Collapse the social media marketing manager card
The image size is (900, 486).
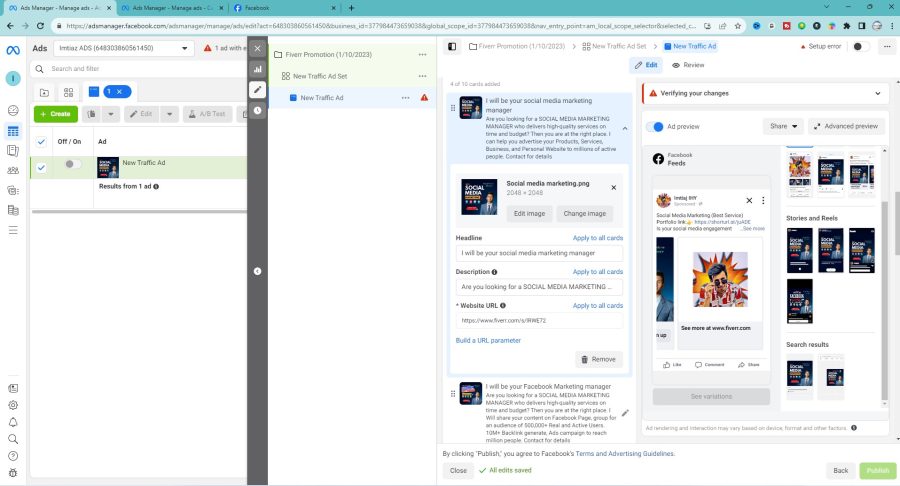pos(625,129)
